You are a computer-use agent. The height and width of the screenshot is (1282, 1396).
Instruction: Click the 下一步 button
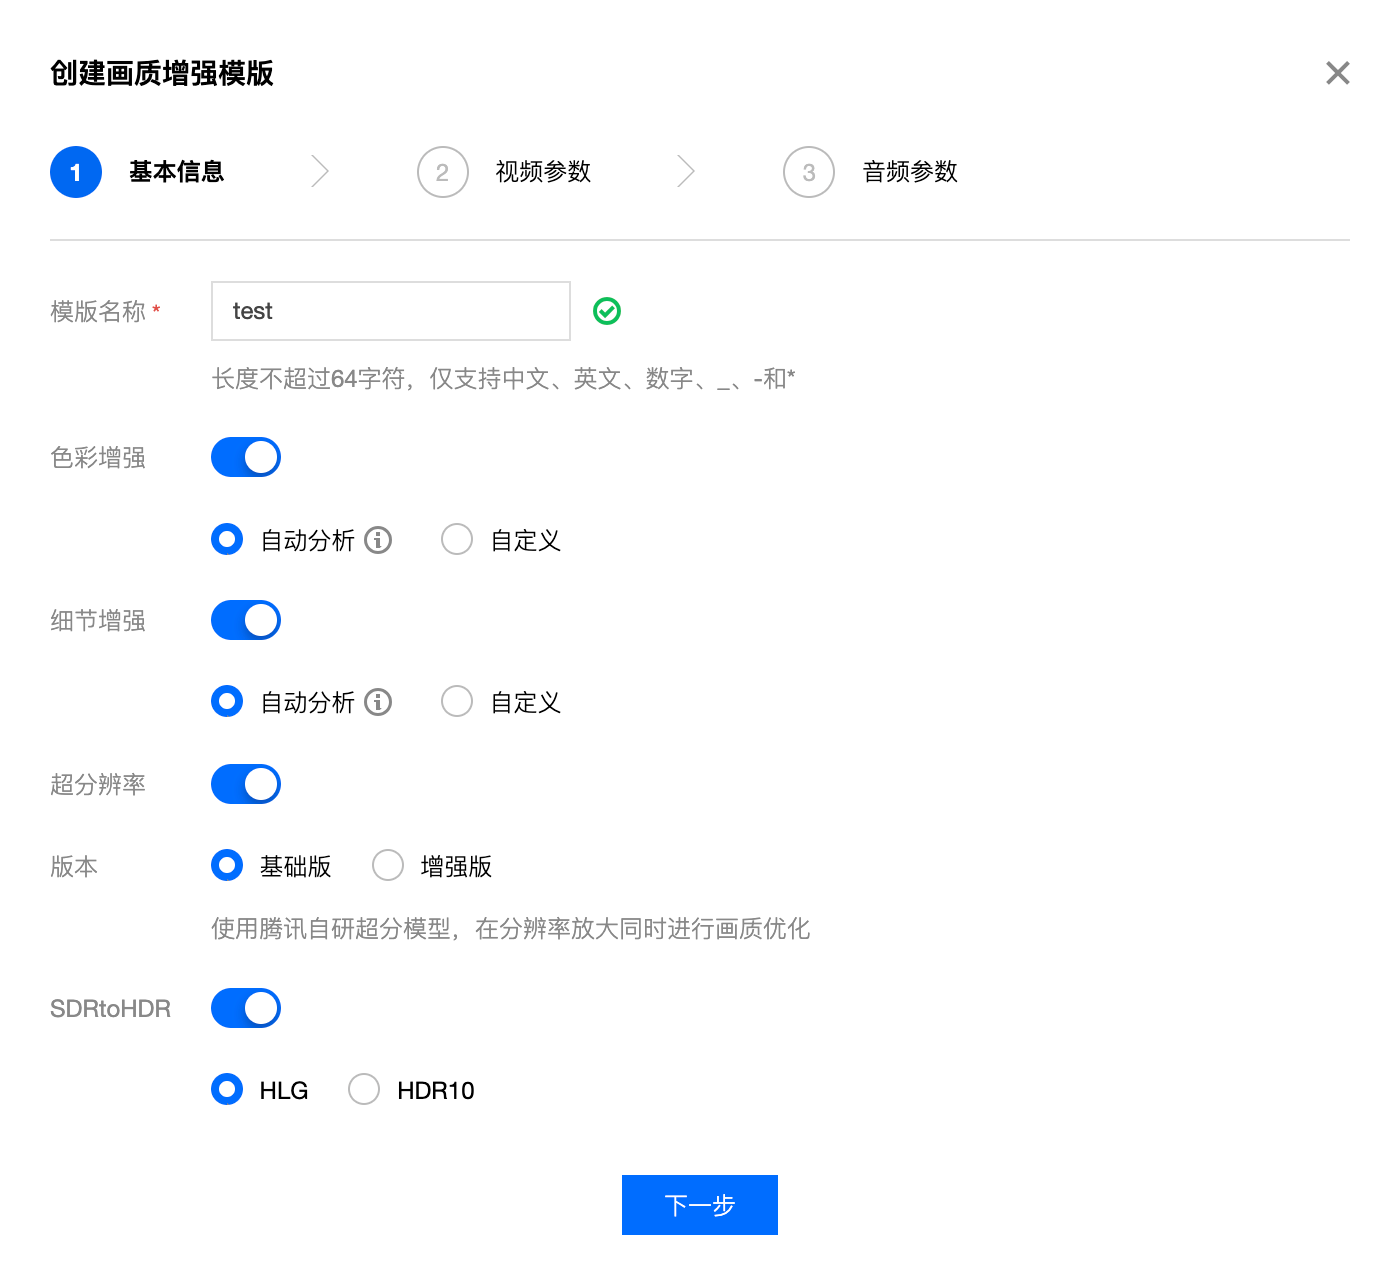(x=699, y=1205)
